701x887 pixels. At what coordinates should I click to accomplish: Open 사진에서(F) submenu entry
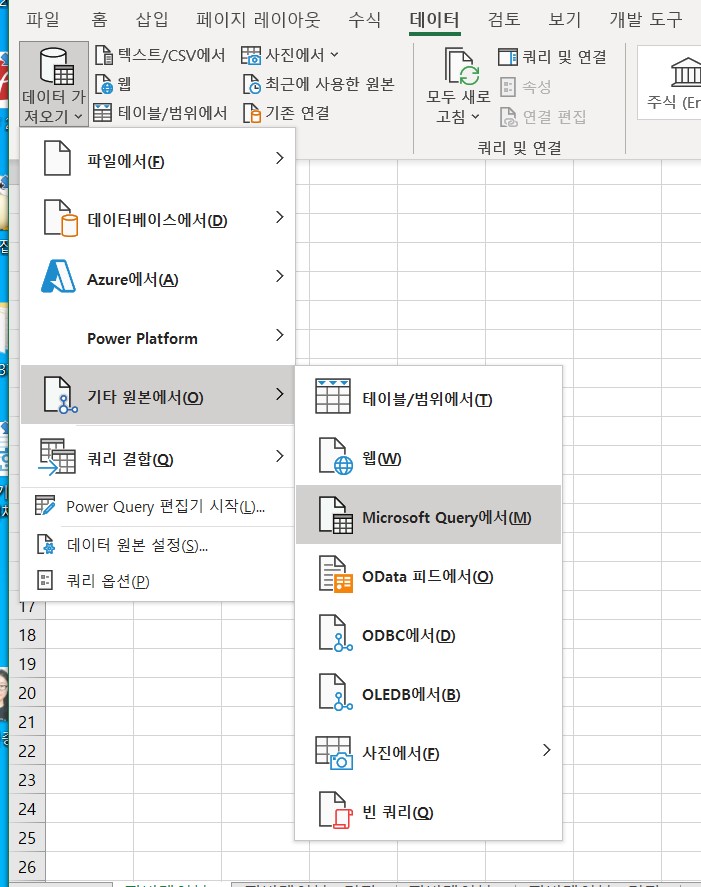429,752
